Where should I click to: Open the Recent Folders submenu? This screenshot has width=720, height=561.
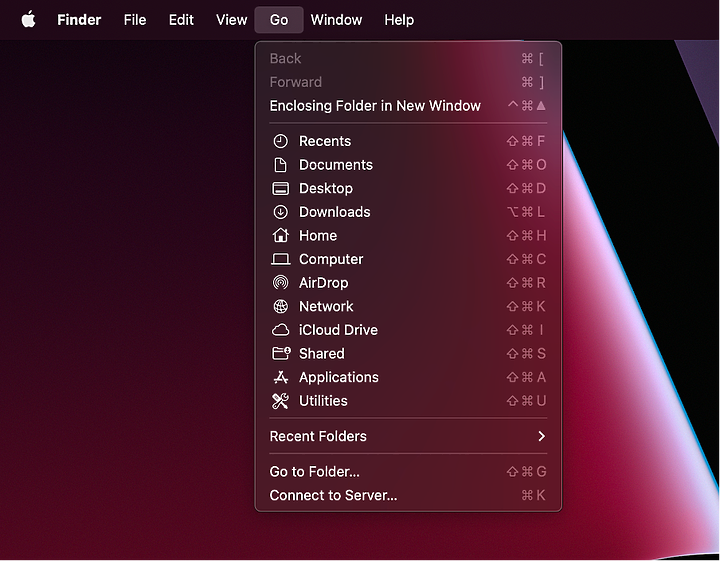click(x=408, y=436)
